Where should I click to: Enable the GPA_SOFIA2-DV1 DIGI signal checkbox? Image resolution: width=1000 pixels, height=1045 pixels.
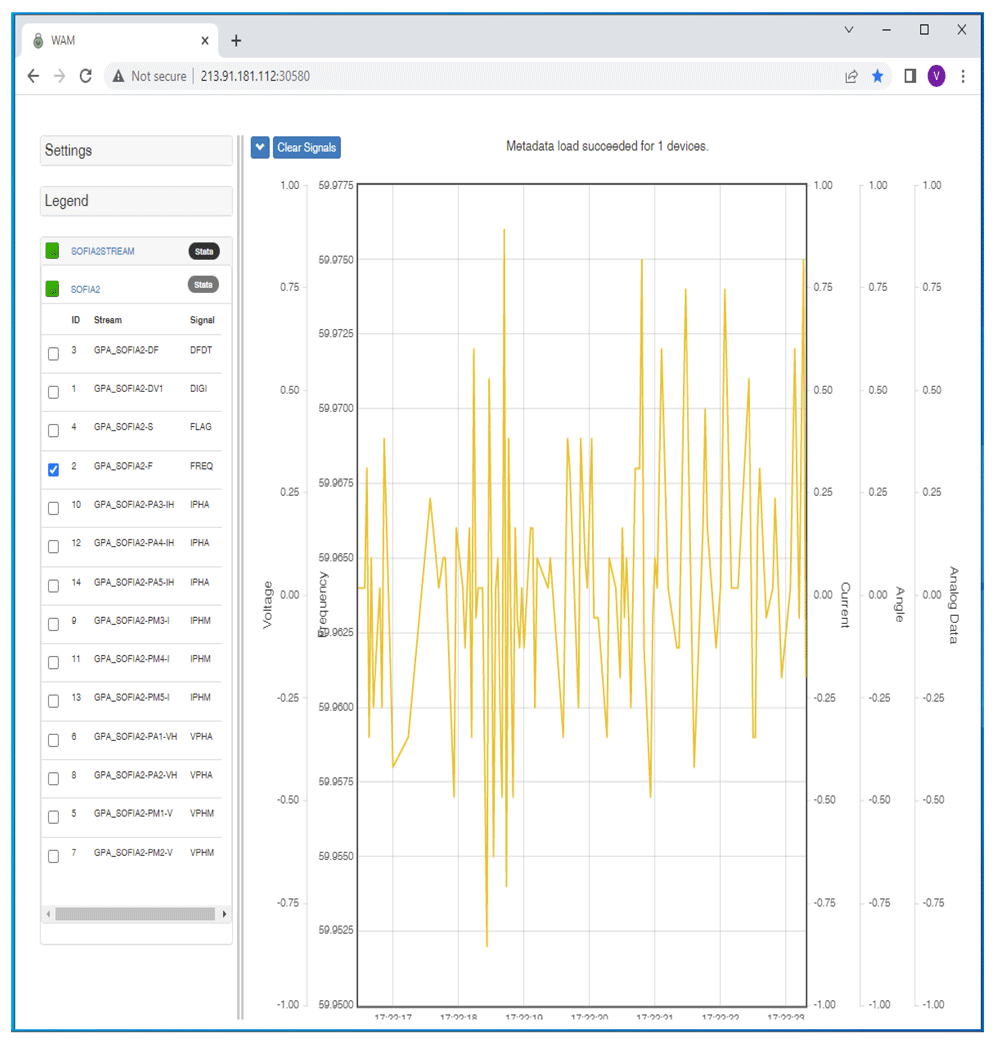(x=53, y=392)
